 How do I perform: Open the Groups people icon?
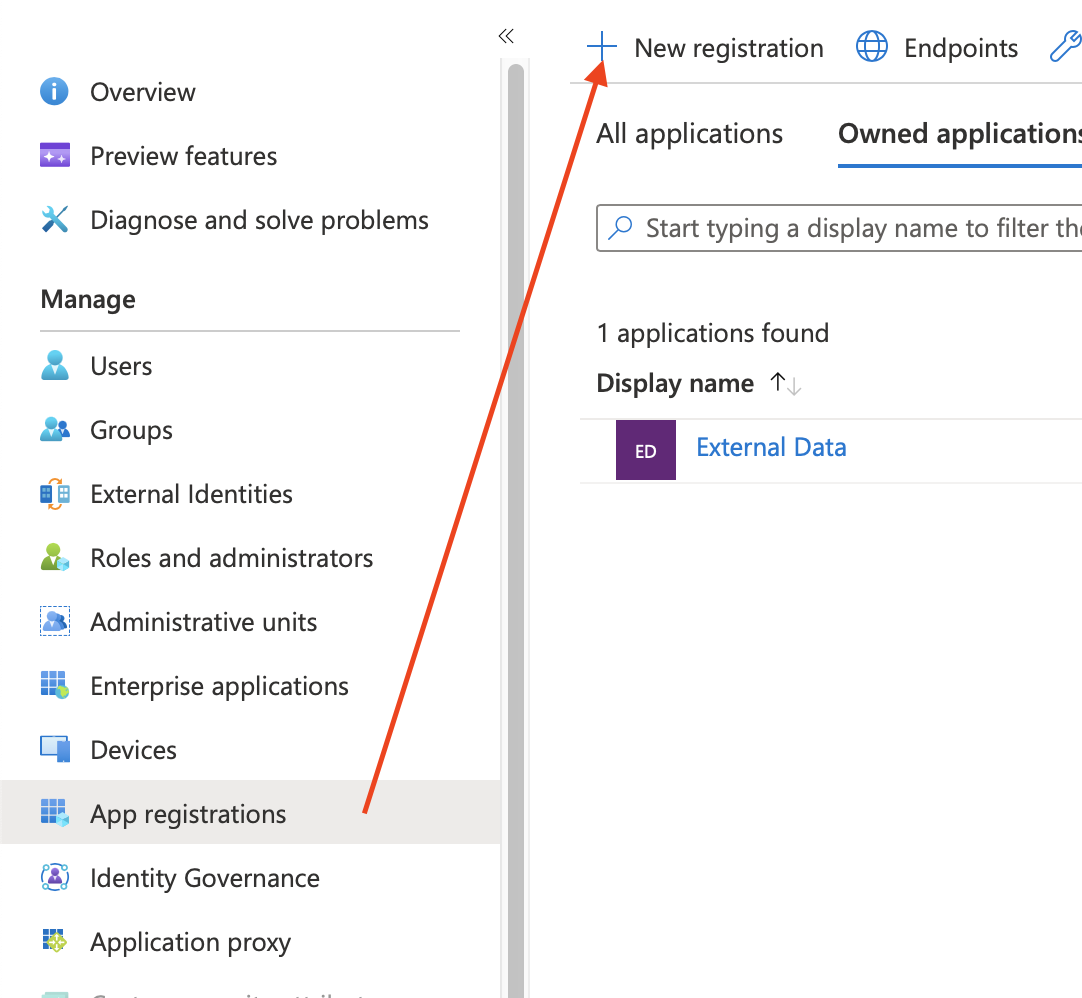pos(54,430)
